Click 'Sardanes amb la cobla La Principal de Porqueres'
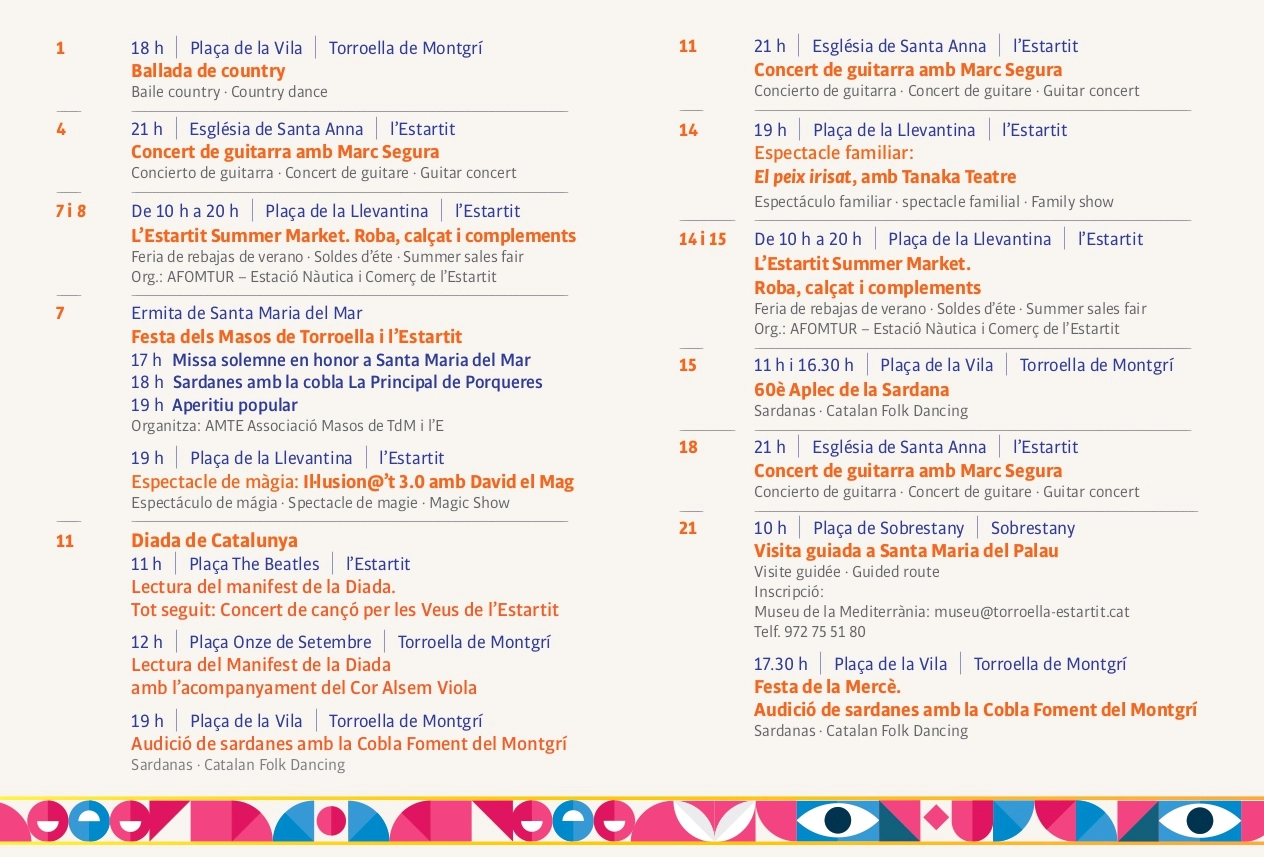 coord(357,382)
